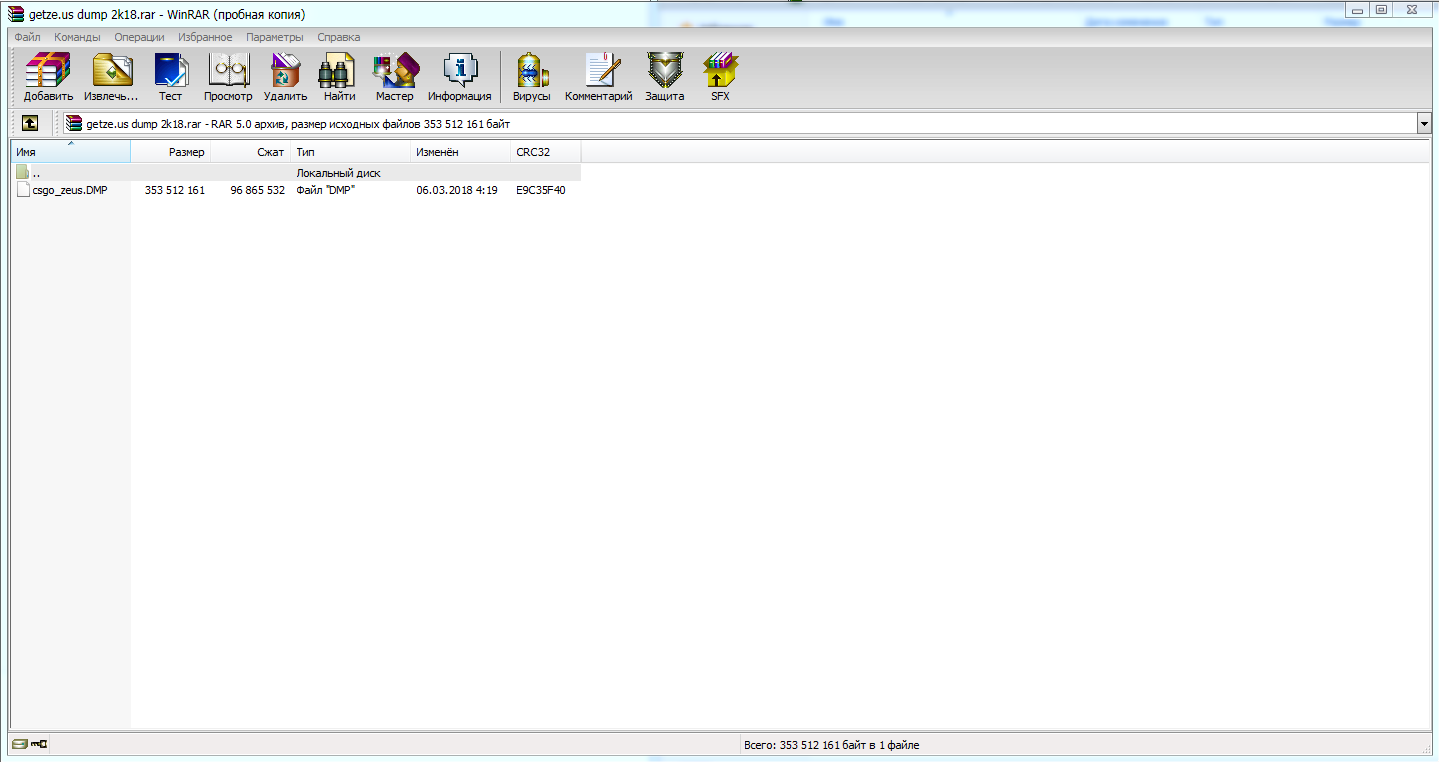This screenshot has height=762, width=1439.
Task: Open the Просмотр (View) tool
Action: pos(228,77)
